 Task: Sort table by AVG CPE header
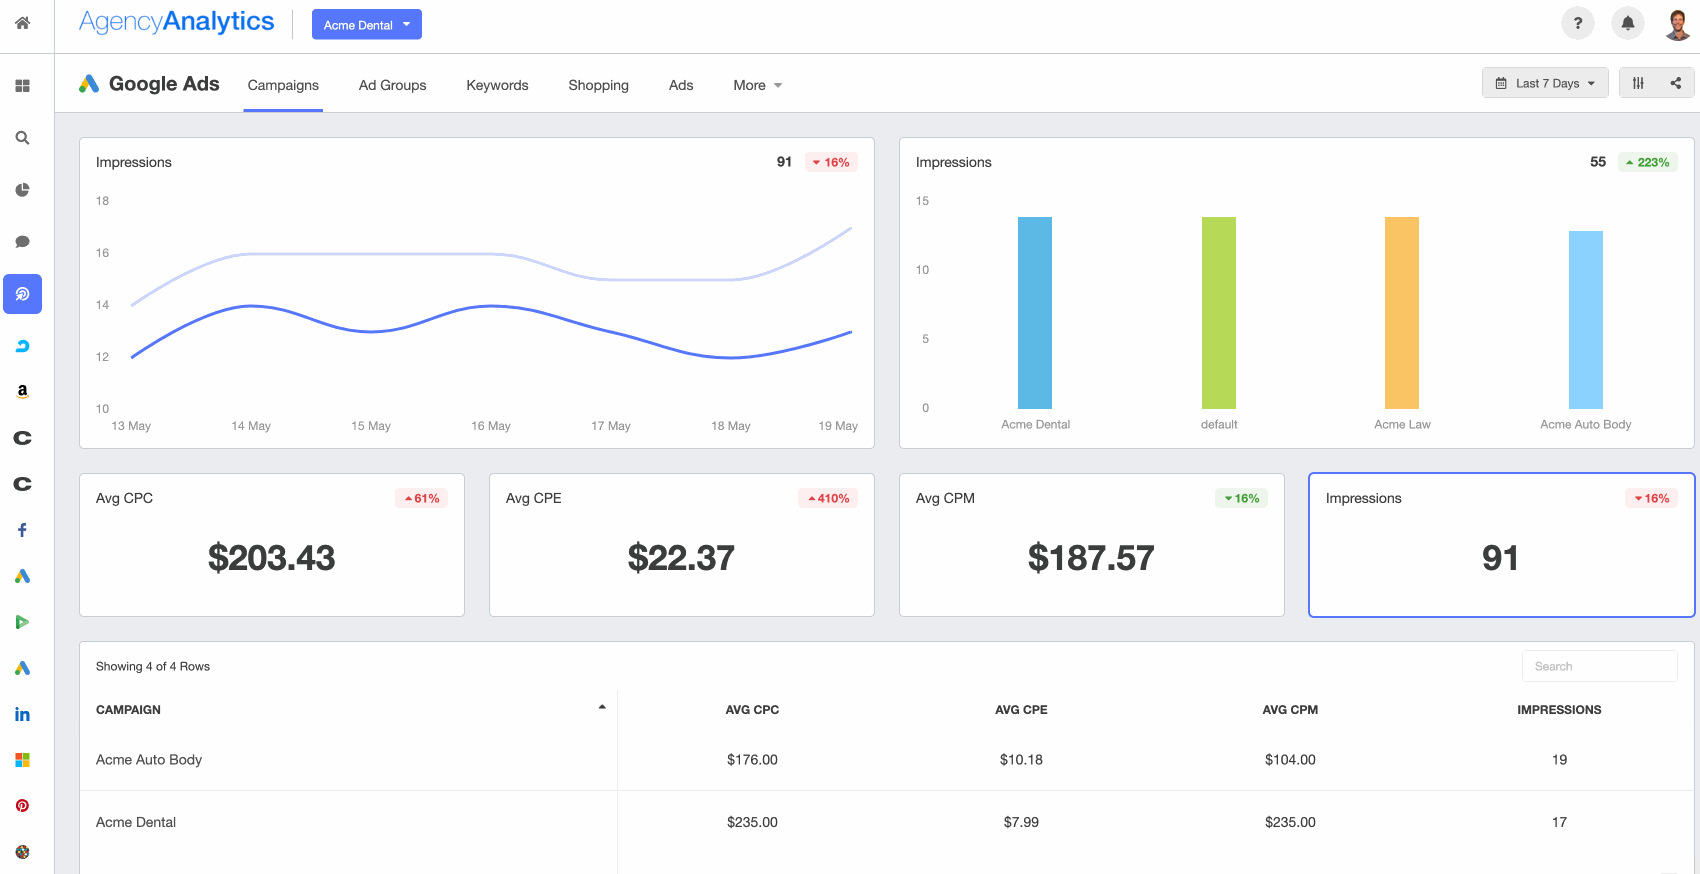coord(1021,710)
